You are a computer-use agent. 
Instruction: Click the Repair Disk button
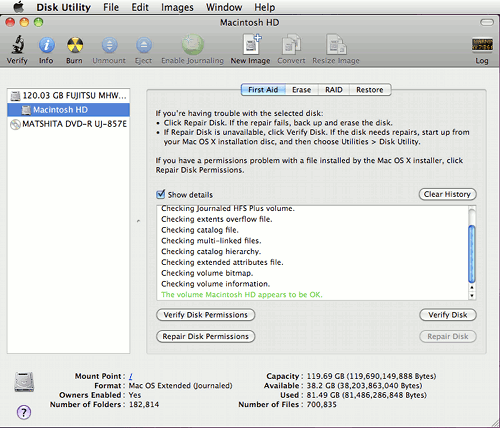click(448, 336)
